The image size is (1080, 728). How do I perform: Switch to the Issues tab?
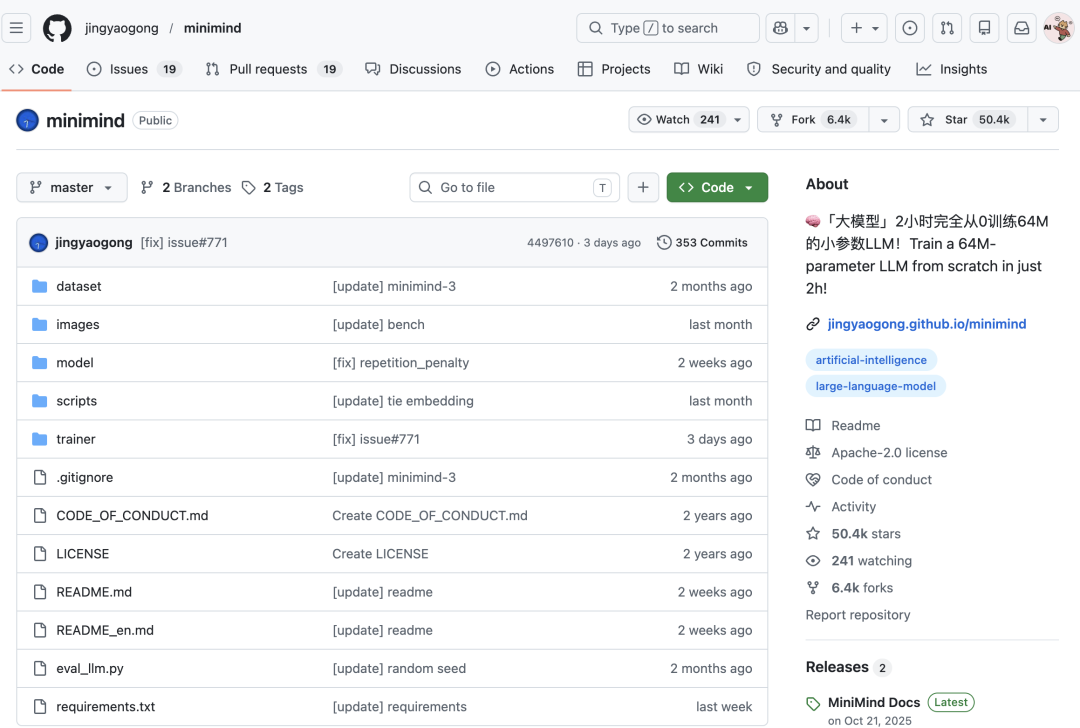point(134,69)
